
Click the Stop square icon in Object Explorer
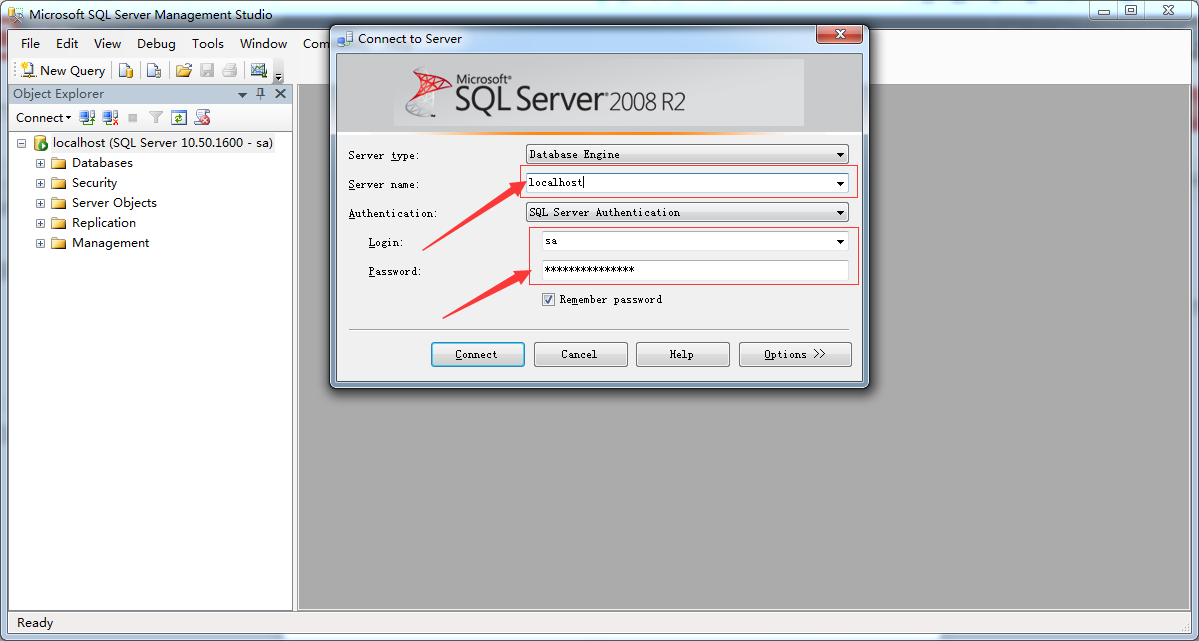(x=133, y=118)
